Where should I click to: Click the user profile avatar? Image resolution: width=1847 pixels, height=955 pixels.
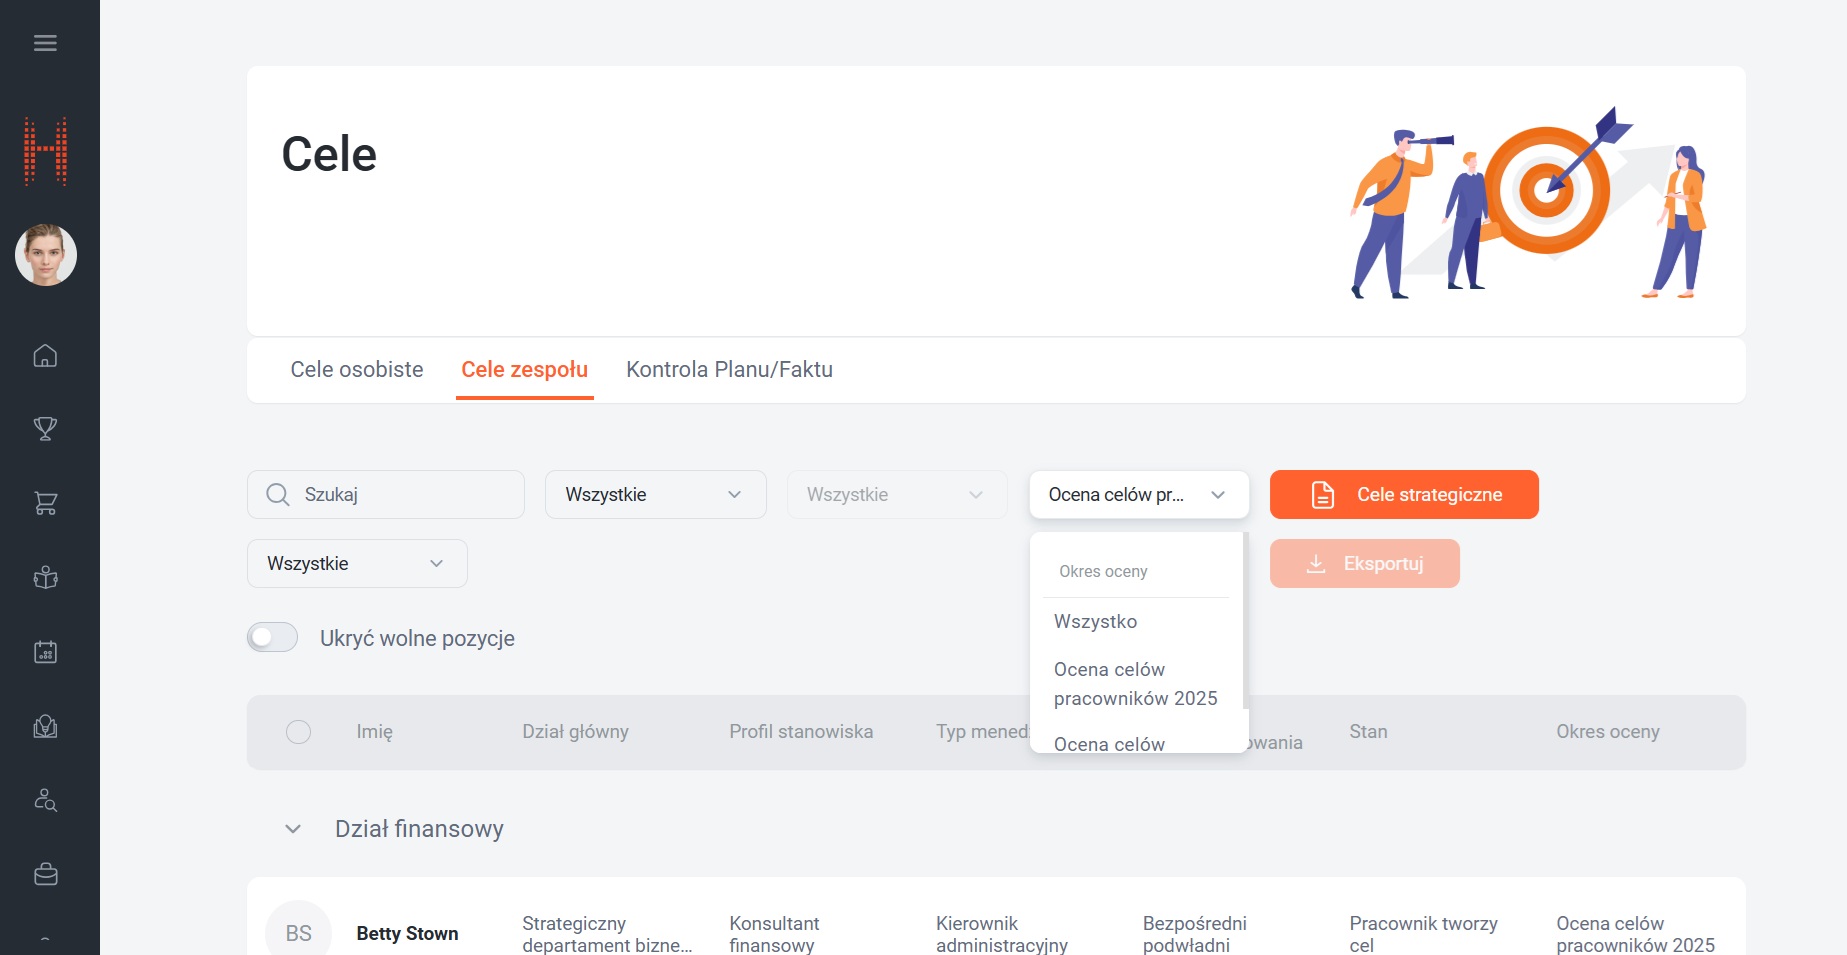coord(46,255)
